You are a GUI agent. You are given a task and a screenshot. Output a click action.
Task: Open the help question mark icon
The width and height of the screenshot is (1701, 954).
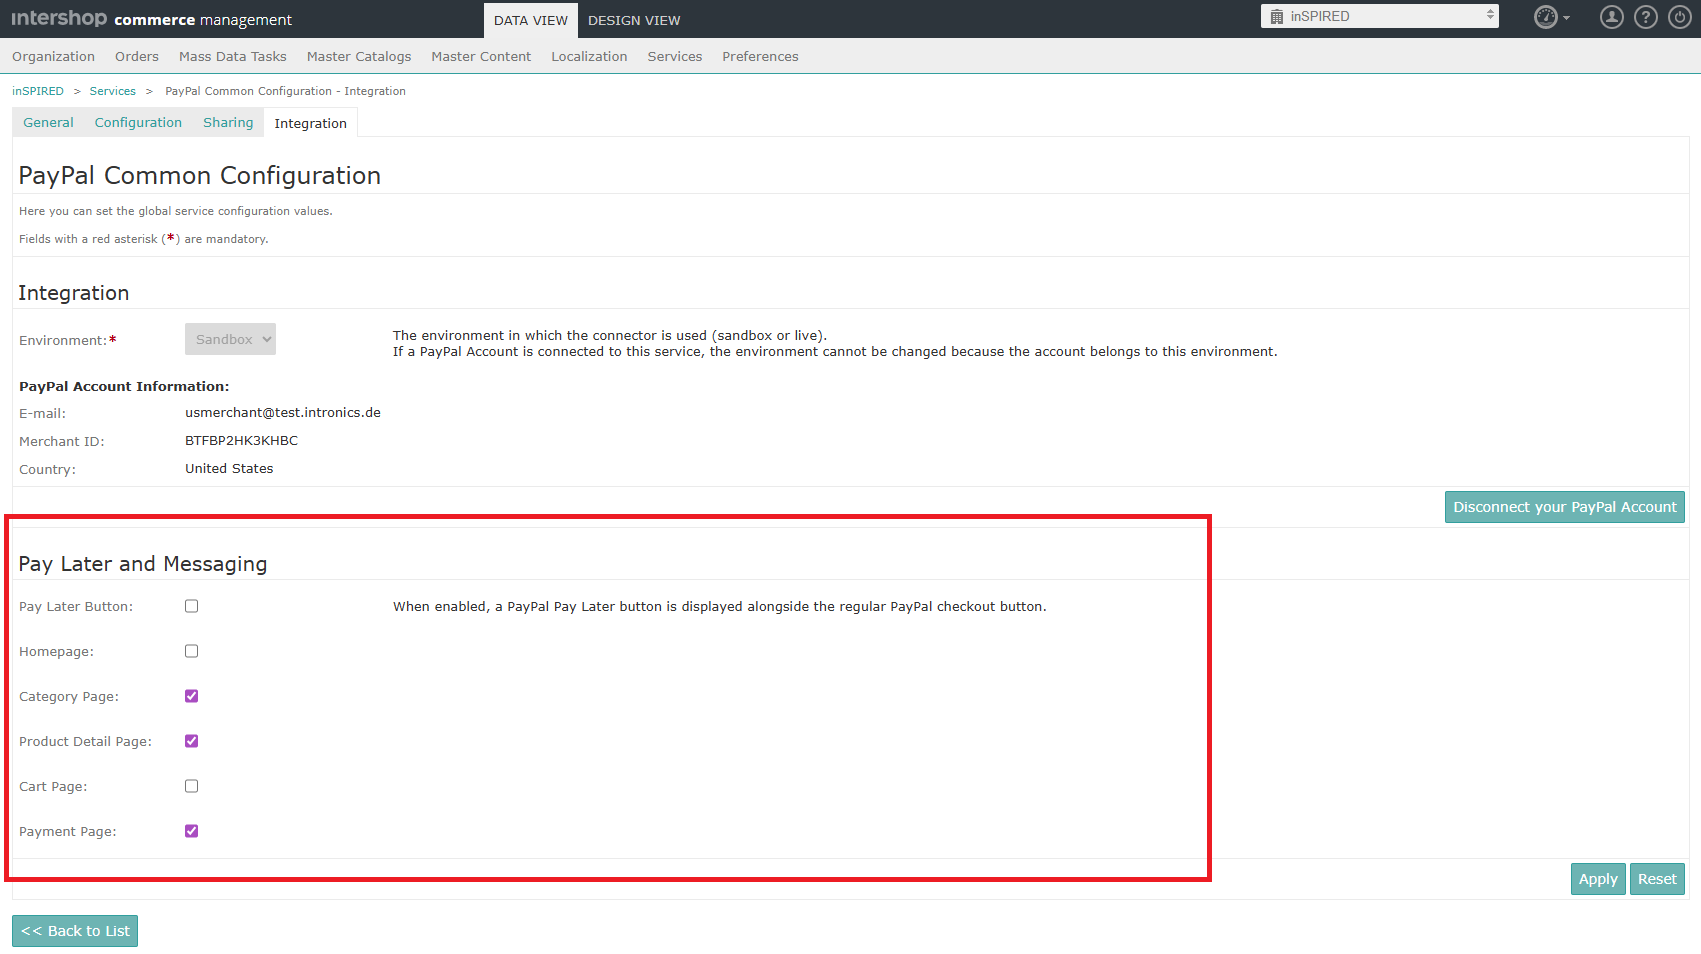tap(1646, 17)
